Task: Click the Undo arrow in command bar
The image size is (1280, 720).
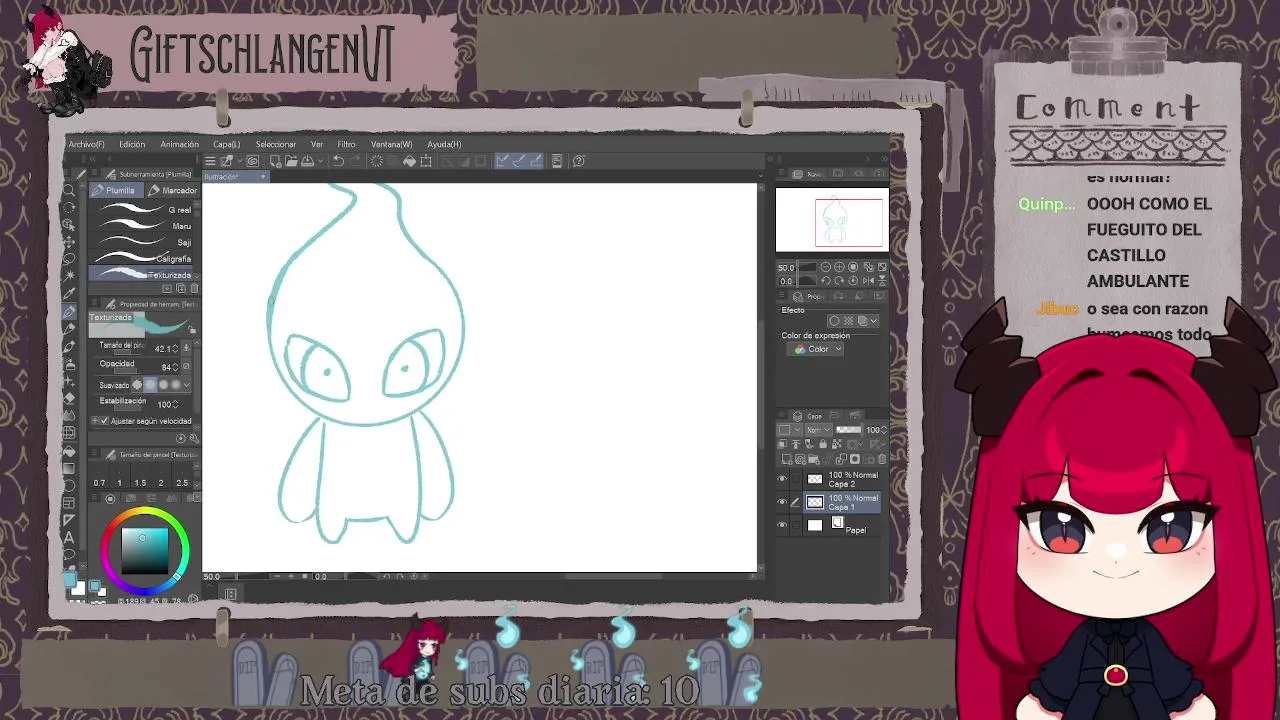Action: [x=338, y=161]
